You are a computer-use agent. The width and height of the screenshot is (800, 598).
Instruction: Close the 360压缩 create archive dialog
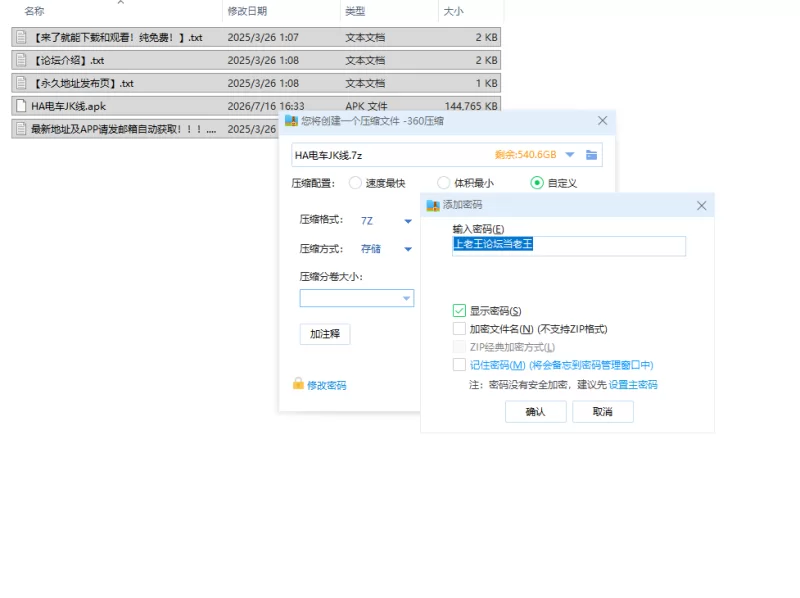[603, 120]
